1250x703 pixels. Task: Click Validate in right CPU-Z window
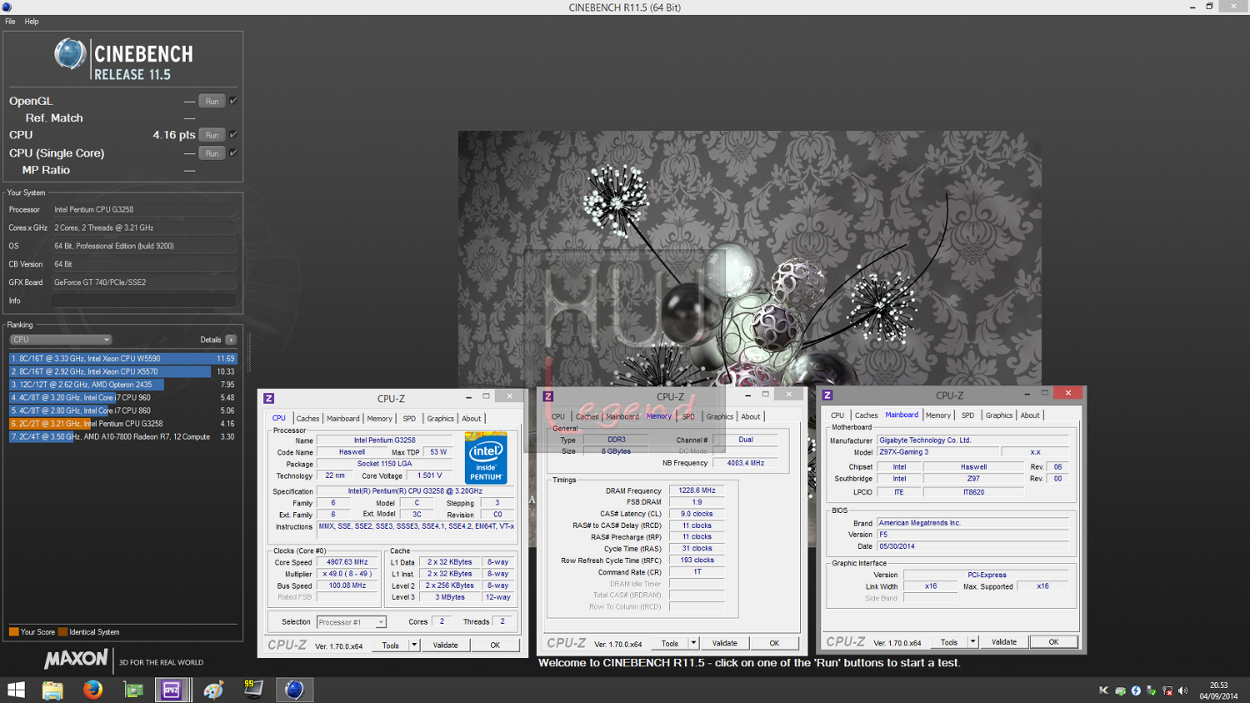1003,642
